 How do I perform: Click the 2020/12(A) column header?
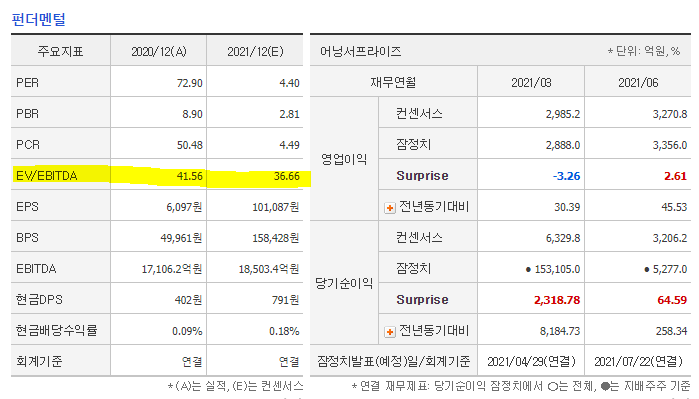click(159, 52)
